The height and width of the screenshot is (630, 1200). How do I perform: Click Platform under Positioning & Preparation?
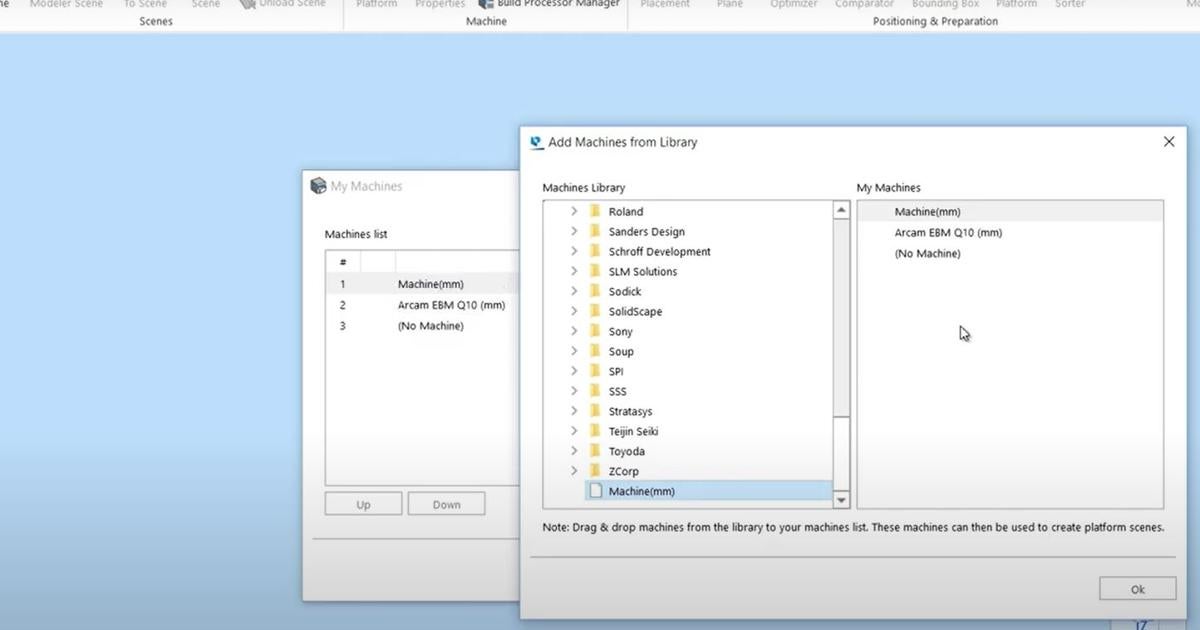pyautogui.click(x=1016, y=4)
